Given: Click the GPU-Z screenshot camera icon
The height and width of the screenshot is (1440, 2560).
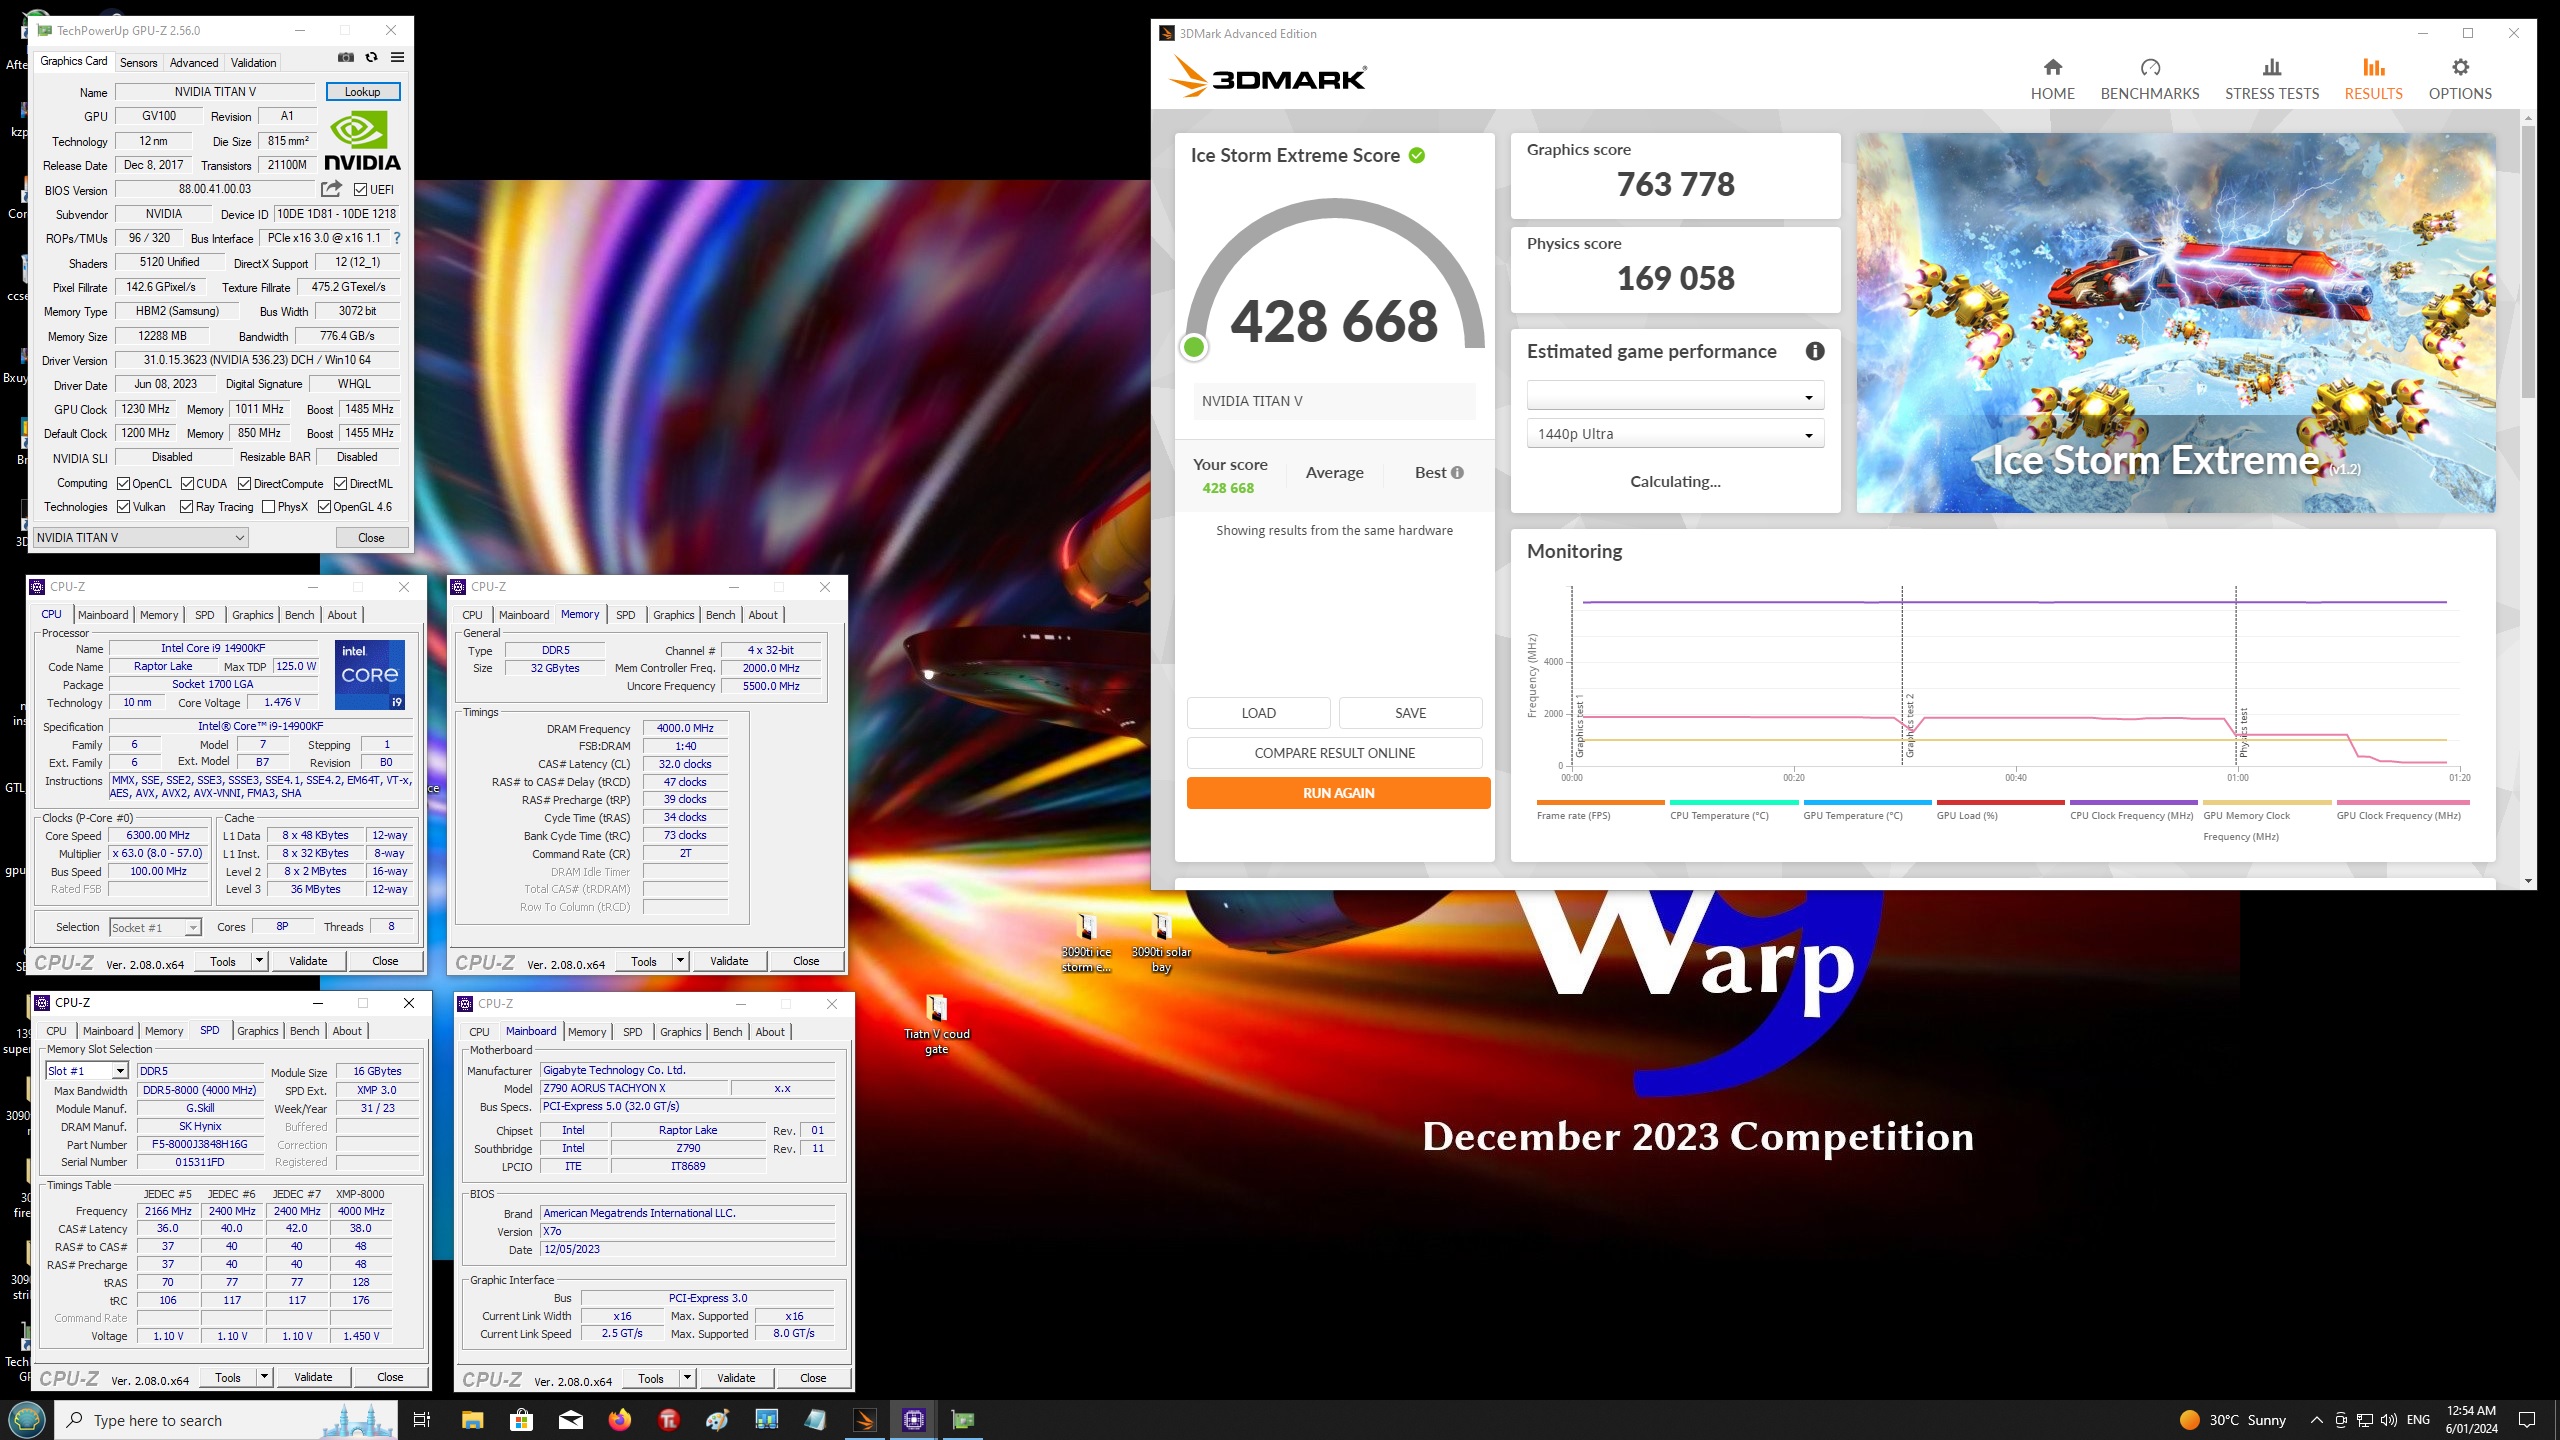Looking at the screenshot, I should click(346, 58).
